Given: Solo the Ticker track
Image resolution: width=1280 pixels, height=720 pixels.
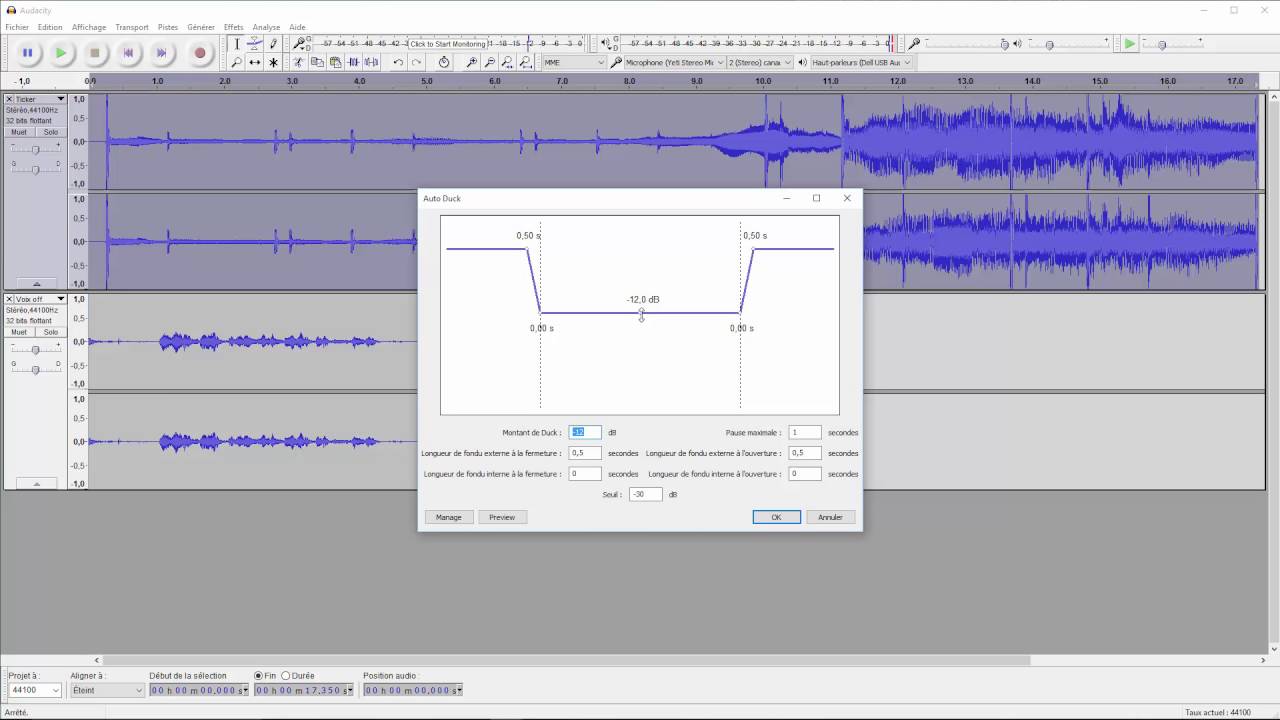Looking at the screenshot, I should (50, 132).
